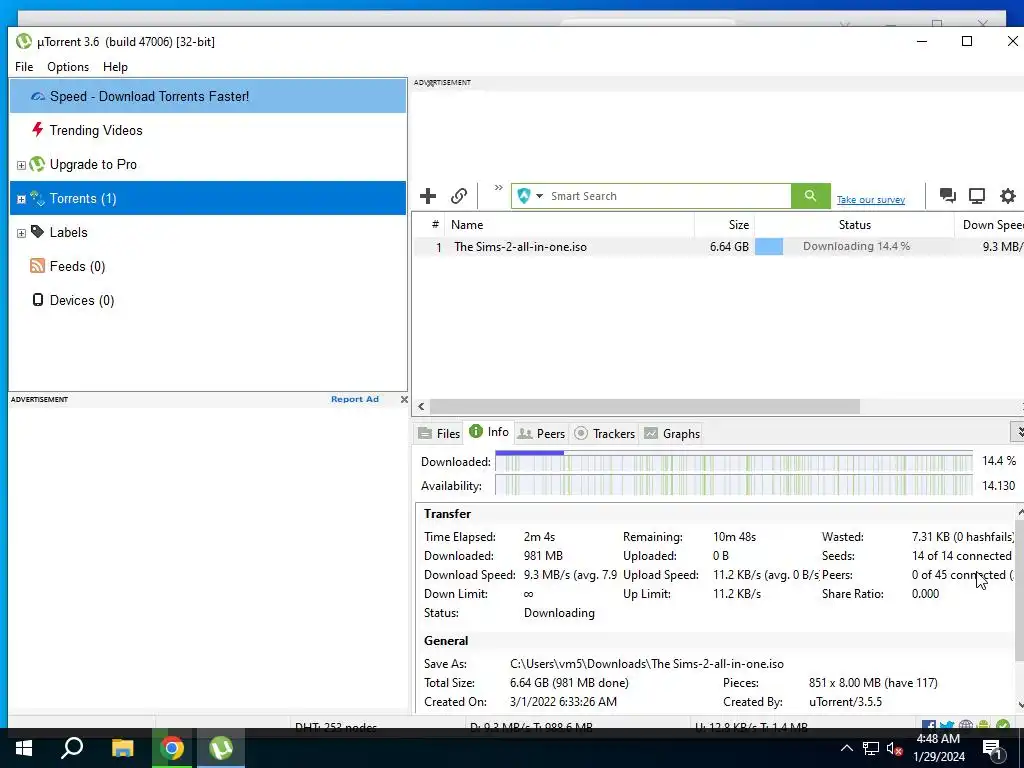Screen dimensions: 1024x768
Task: Select The Sims-2-all-in-one.iso torrent row
Action: [x=718, y=247]
